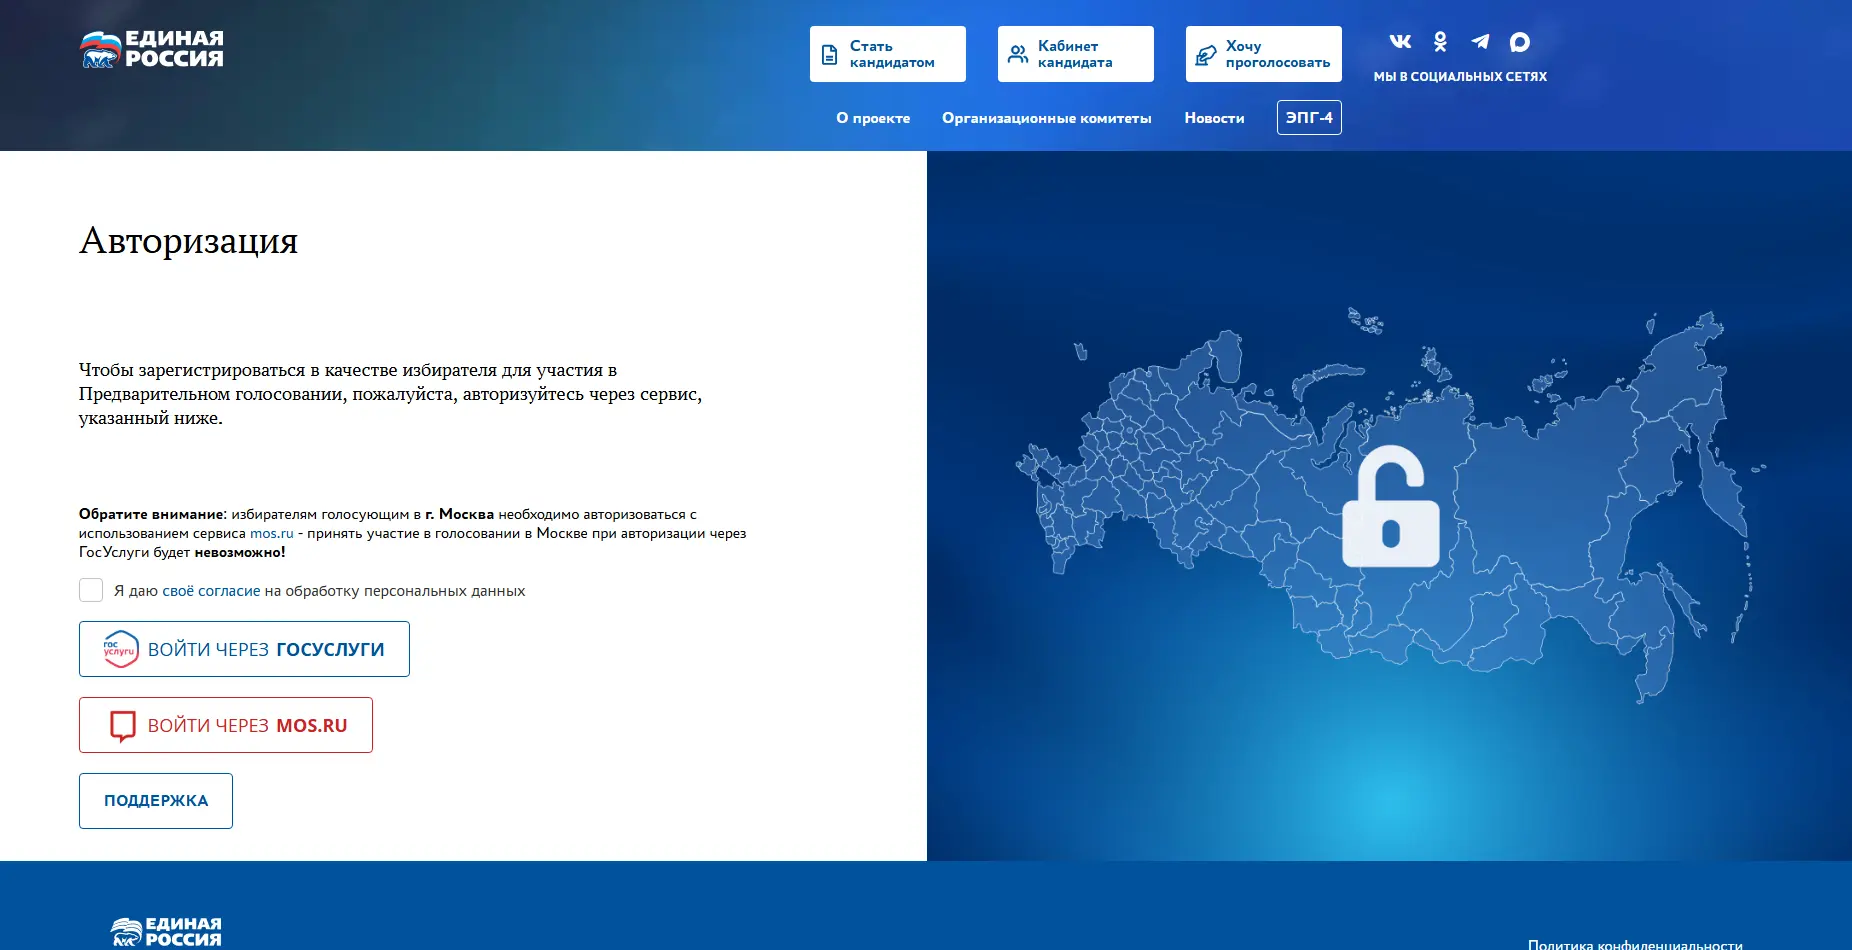Follow the mos.ru link in notice text

pos(272,534)
